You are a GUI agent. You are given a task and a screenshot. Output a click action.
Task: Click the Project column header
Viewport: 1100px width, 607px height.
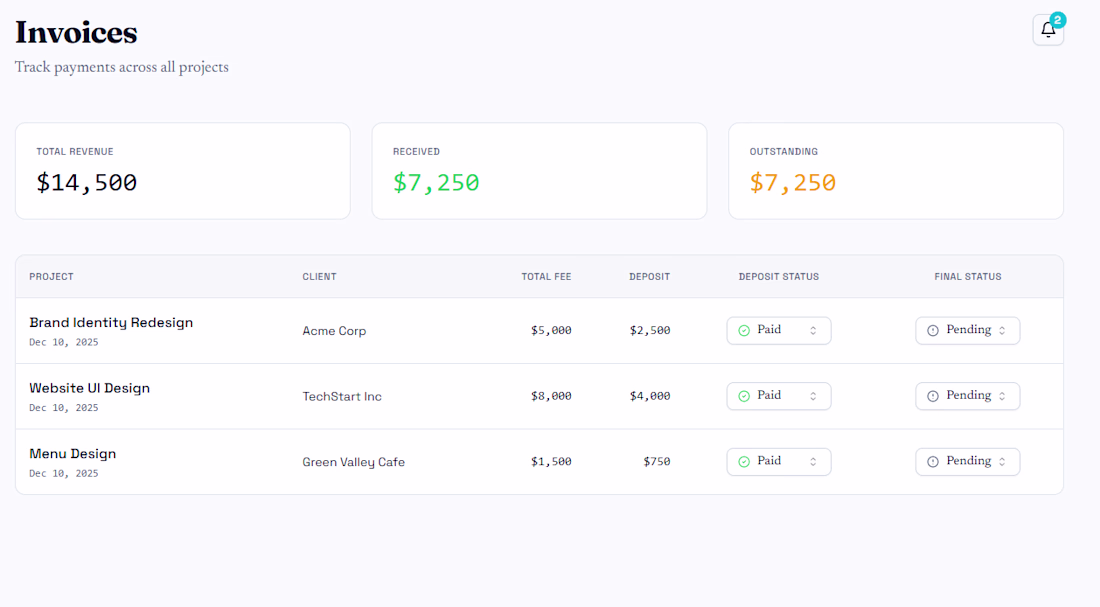[51, 277]
